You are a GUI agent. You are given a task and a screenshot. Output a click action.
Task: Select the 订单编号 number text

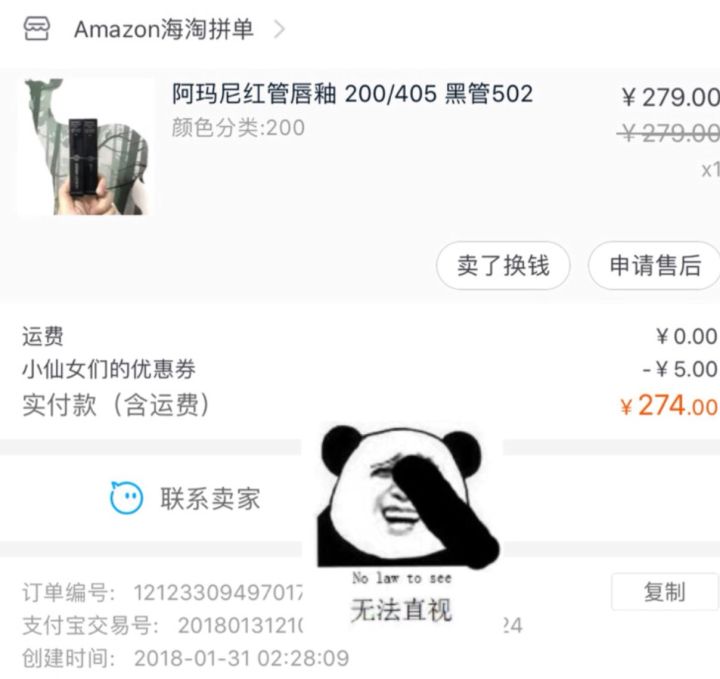coord(218,593)
